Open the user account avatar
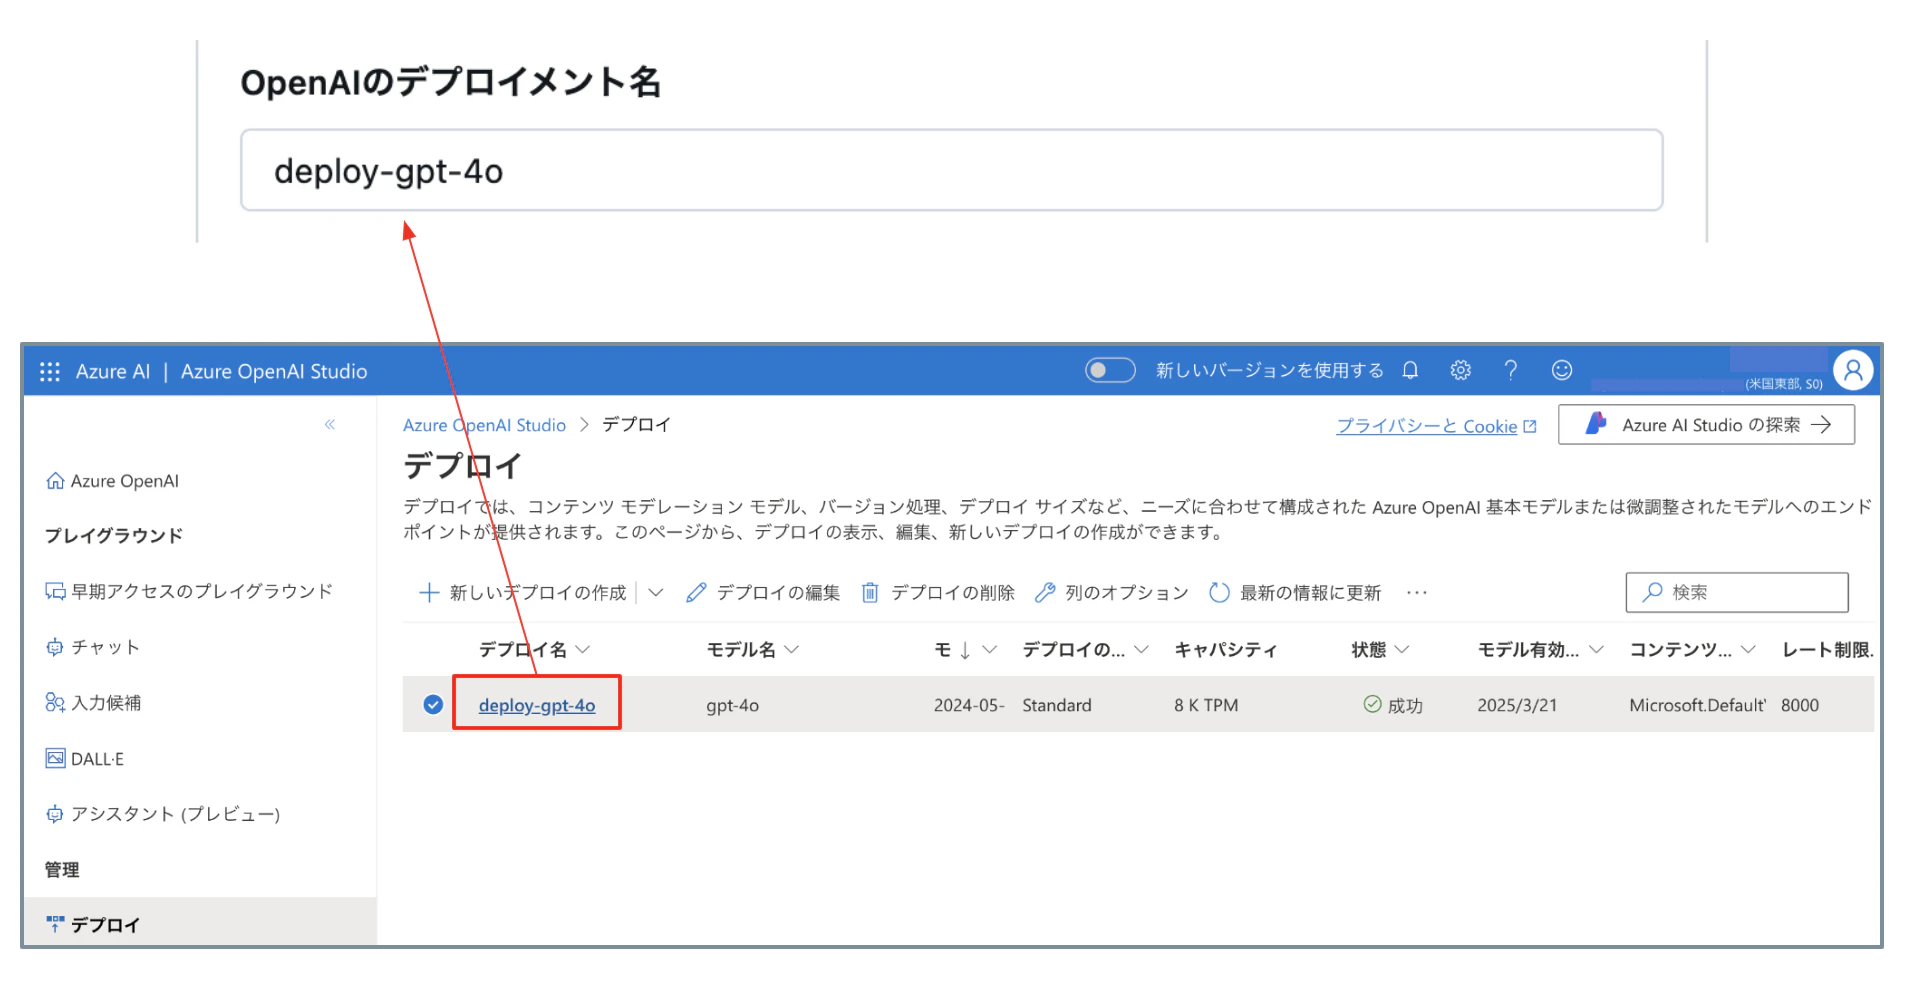 (x=1853, y=371)
